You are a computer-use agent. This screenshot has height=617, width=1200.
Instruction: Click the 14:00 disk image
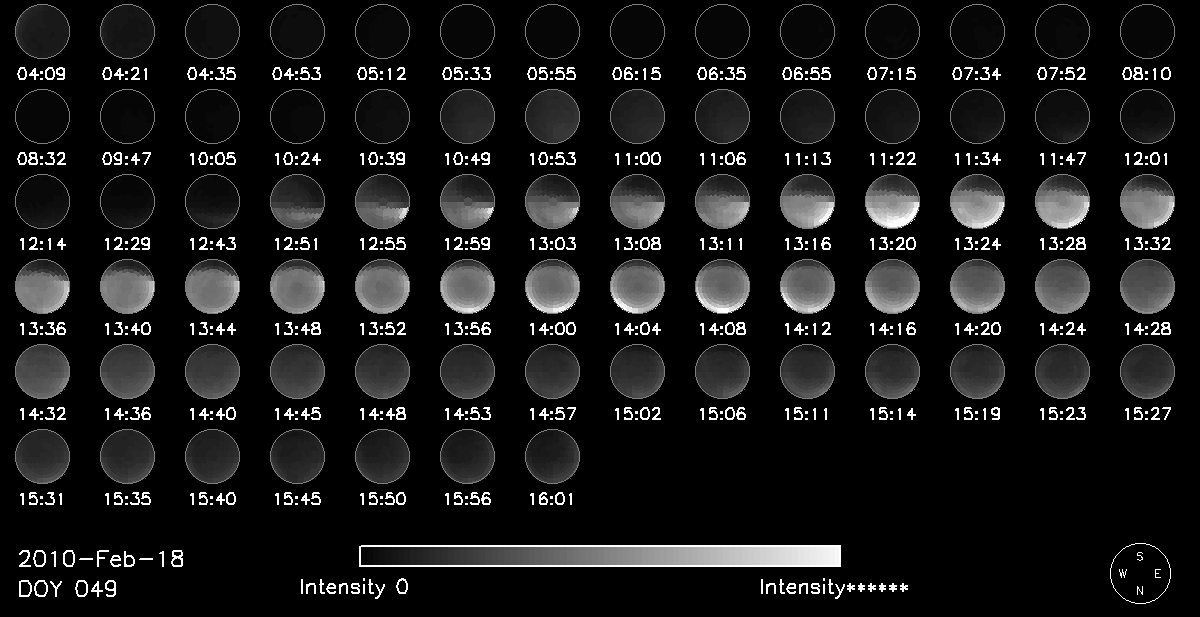tap(552, 286)
